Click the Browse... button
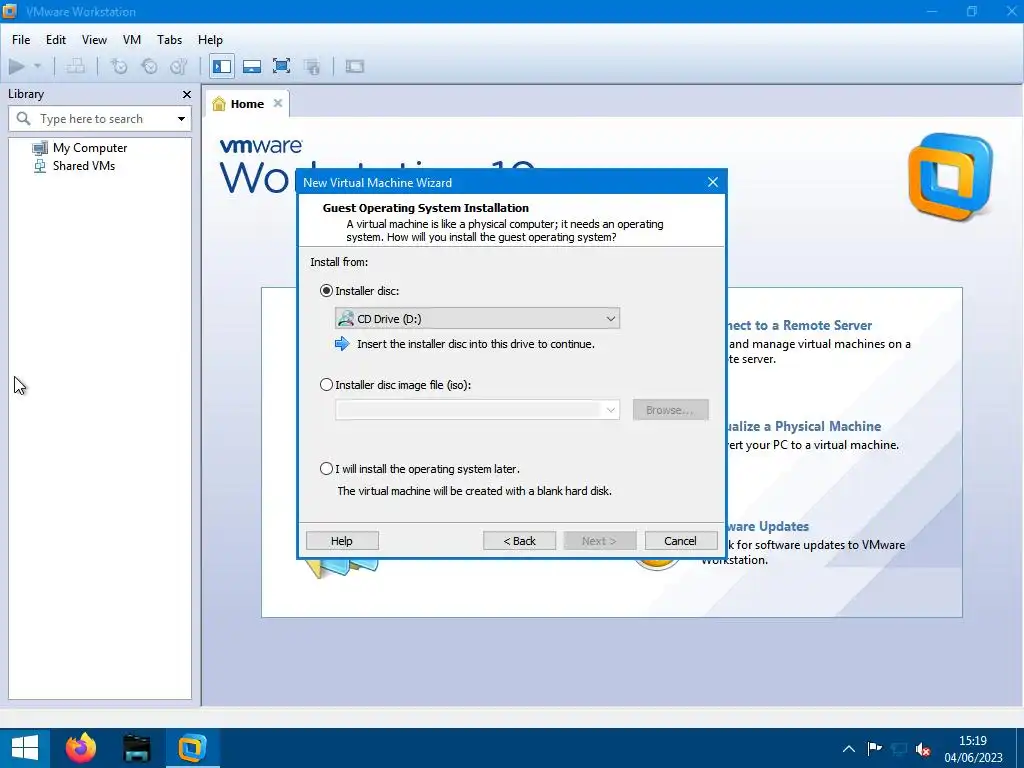 [x=670, y=410]
